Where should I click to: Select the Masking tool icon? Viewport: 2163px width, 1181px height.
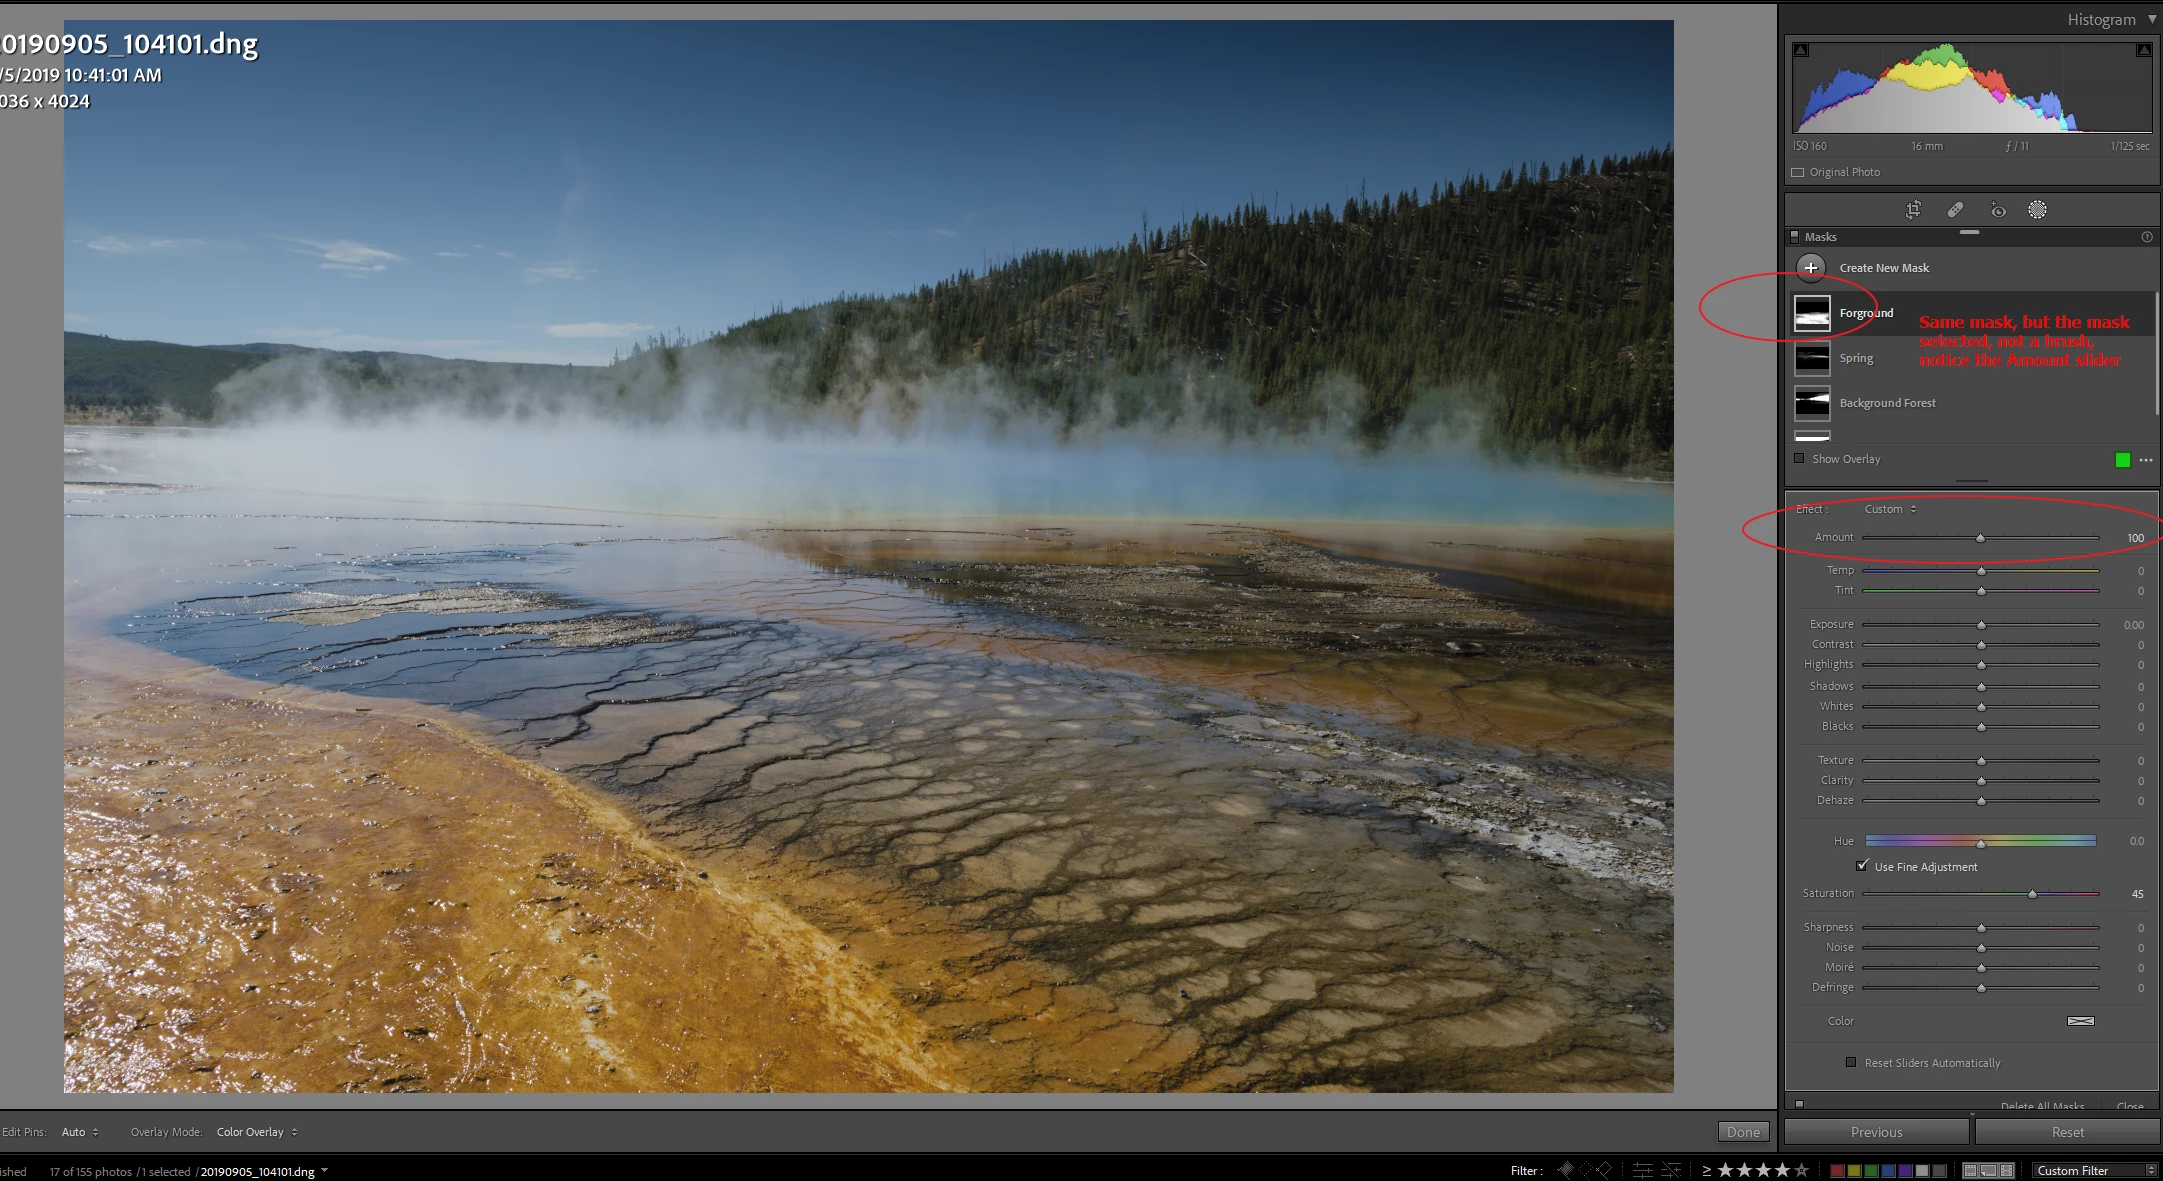click(2037, 210)
